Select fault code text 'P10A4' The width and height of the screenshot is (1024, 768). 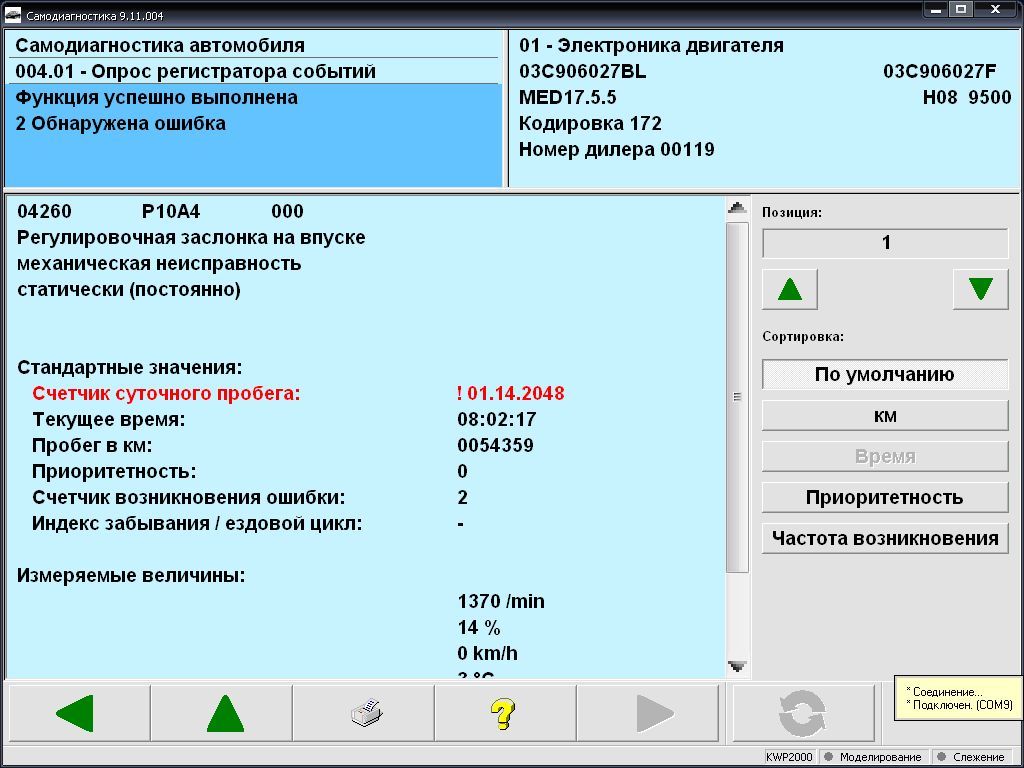pyautogui.click(x=171, y=212)
